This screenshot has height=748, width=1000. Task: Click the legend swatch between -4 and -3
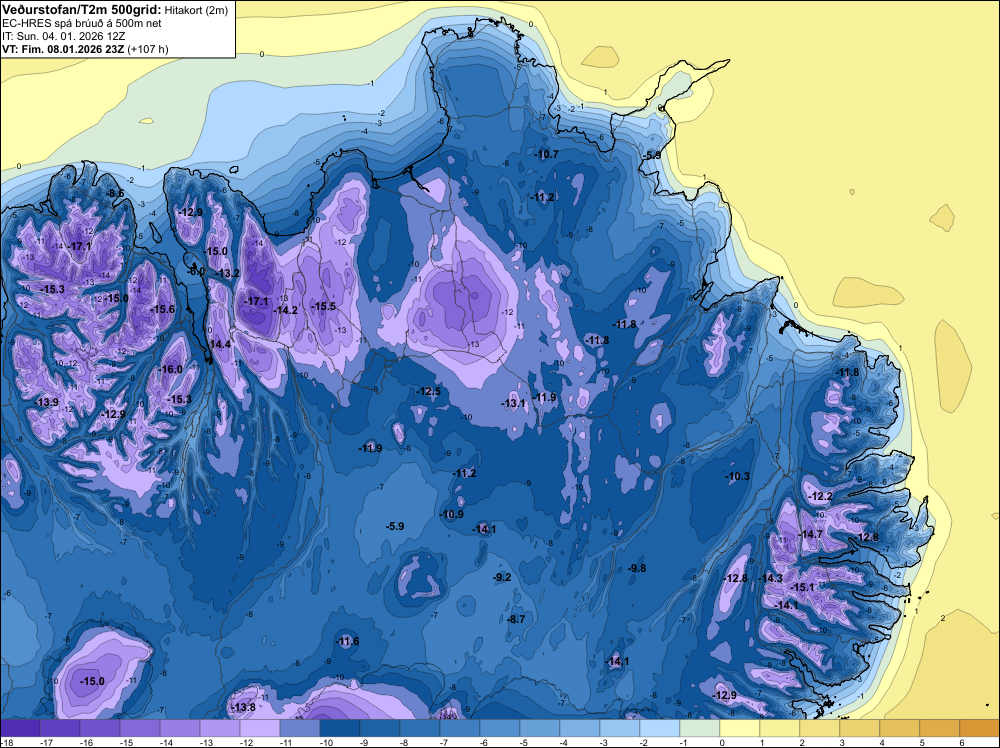coord(580,728)
